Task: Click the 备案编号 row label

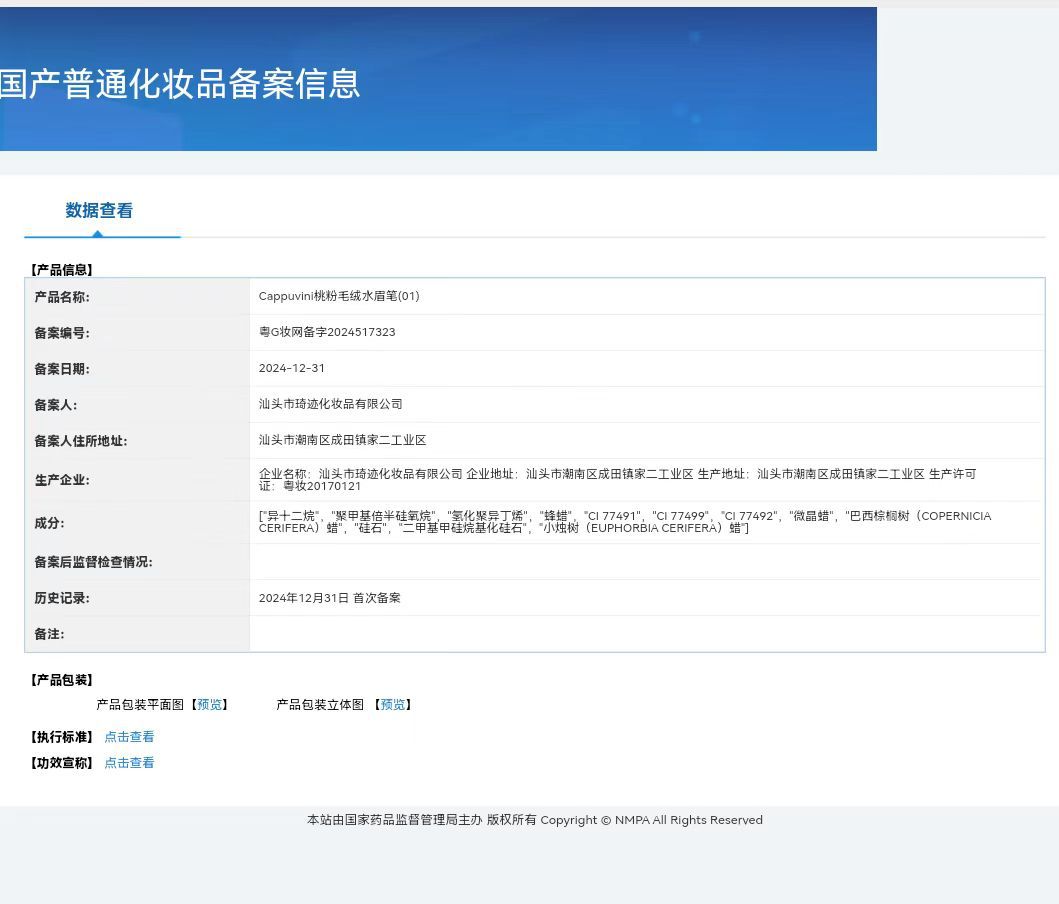Action: point(61,333)
